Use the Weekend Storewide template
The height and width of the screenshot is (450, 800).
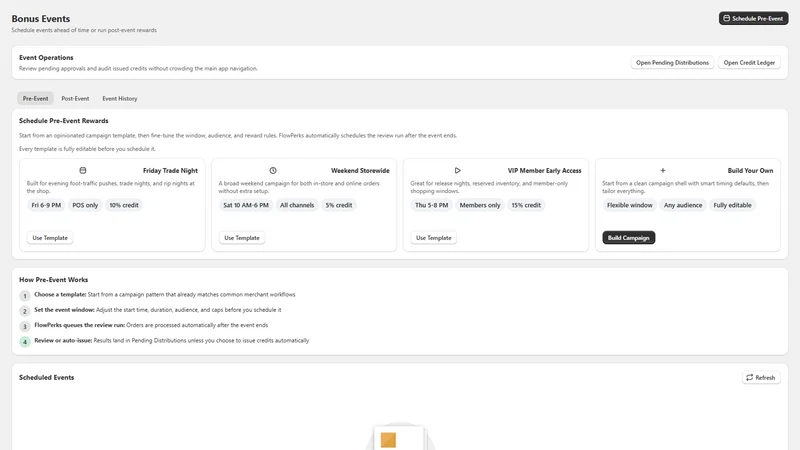tap(242, 238)
